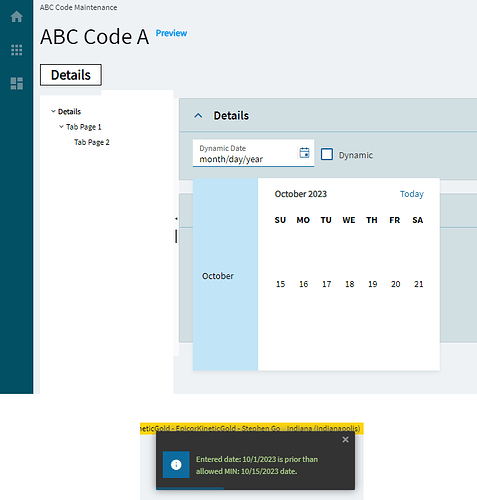
Task: Collapse the Details tree node
Action: point(53,111)
